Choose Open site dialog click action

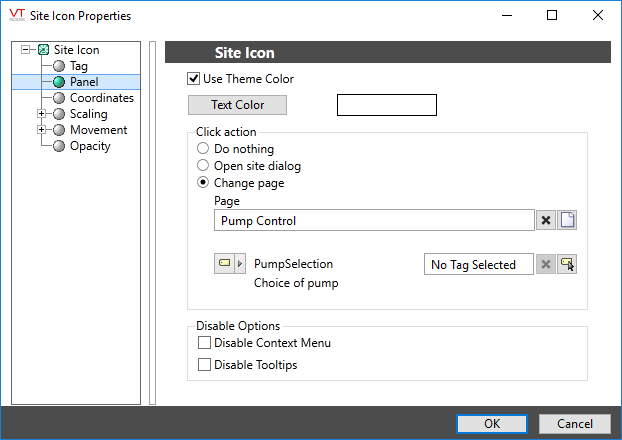pos(203,165)
